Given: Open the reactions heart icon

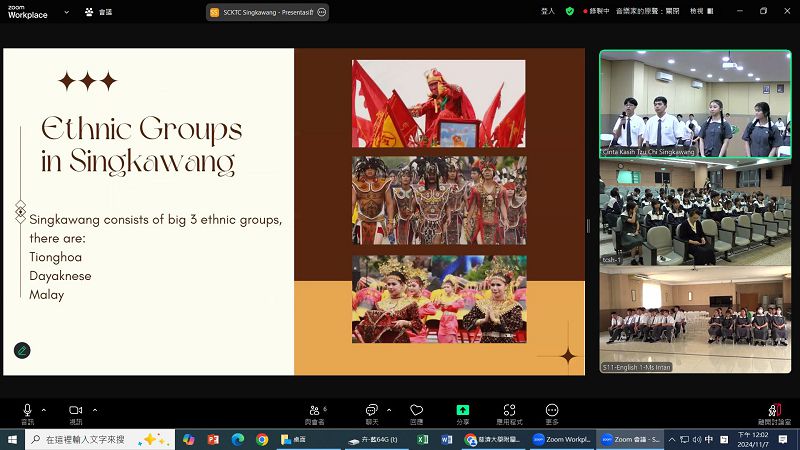Looking at the screenshot, I should tap(417, 411).
